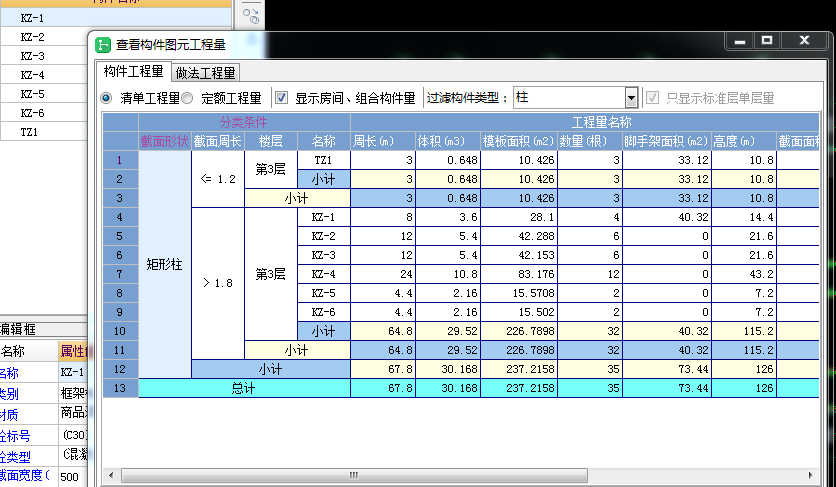Toggle 只显示标准层单层量 checkbox
The image size is (836, 487).
pyautogui.click(x=653, y=98)
